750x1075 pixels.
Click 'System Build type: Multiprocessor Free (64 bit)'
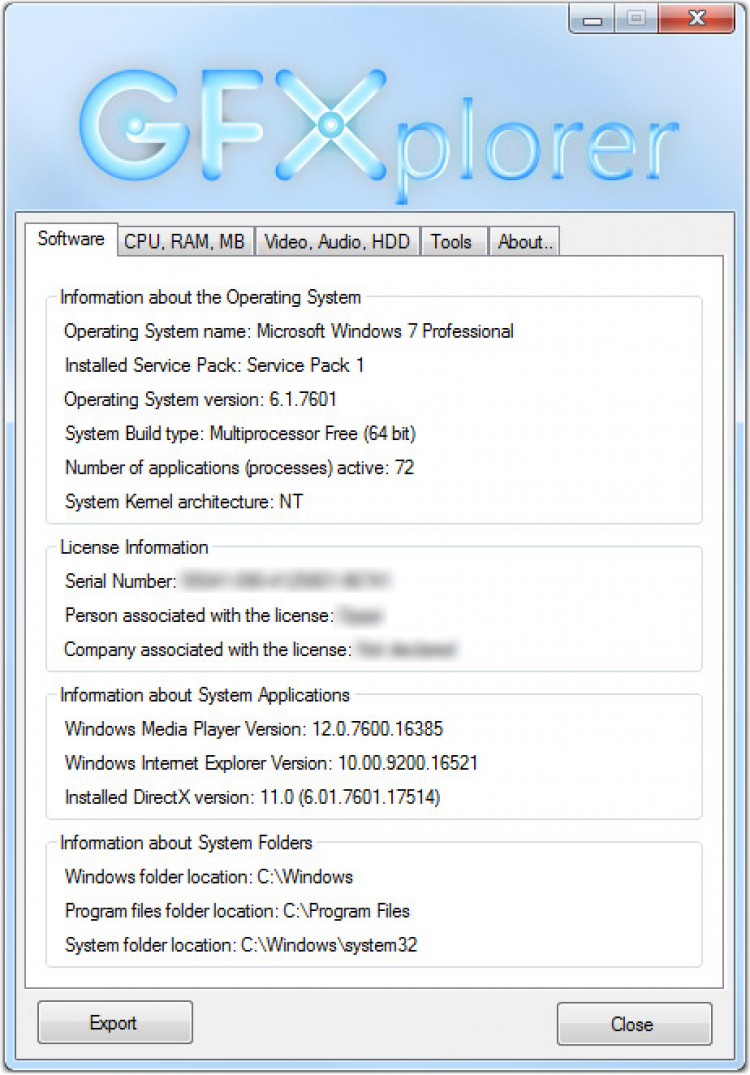240,433
